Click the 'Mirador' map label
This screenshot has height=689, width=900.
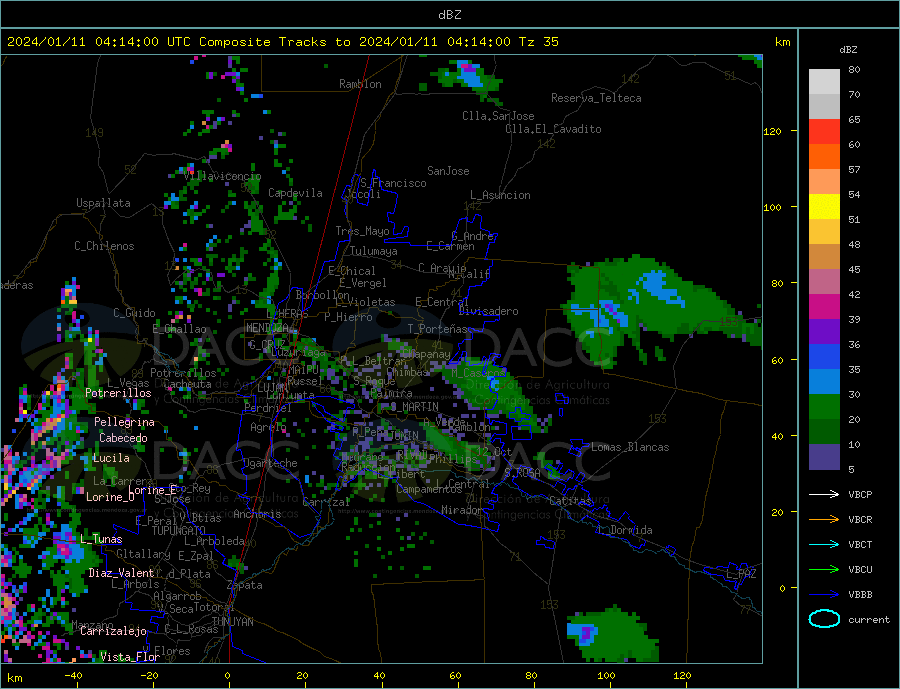click(462, 510)
